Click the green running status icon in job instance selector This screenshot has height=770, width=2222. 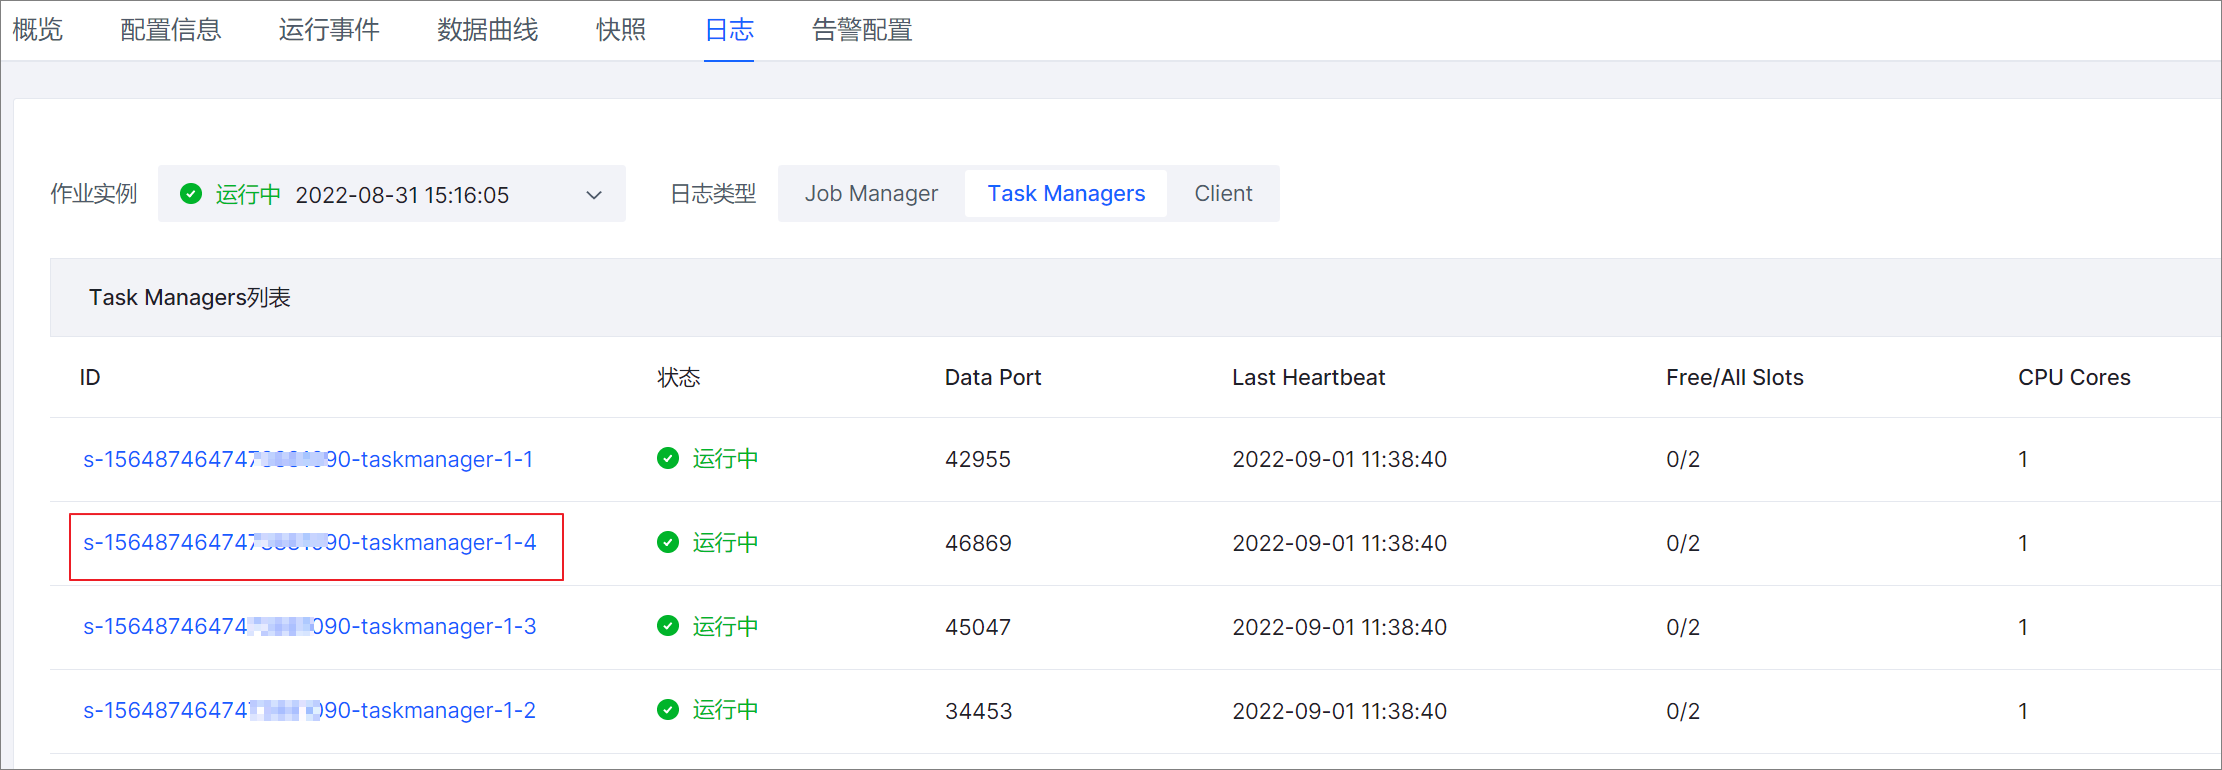191,194
